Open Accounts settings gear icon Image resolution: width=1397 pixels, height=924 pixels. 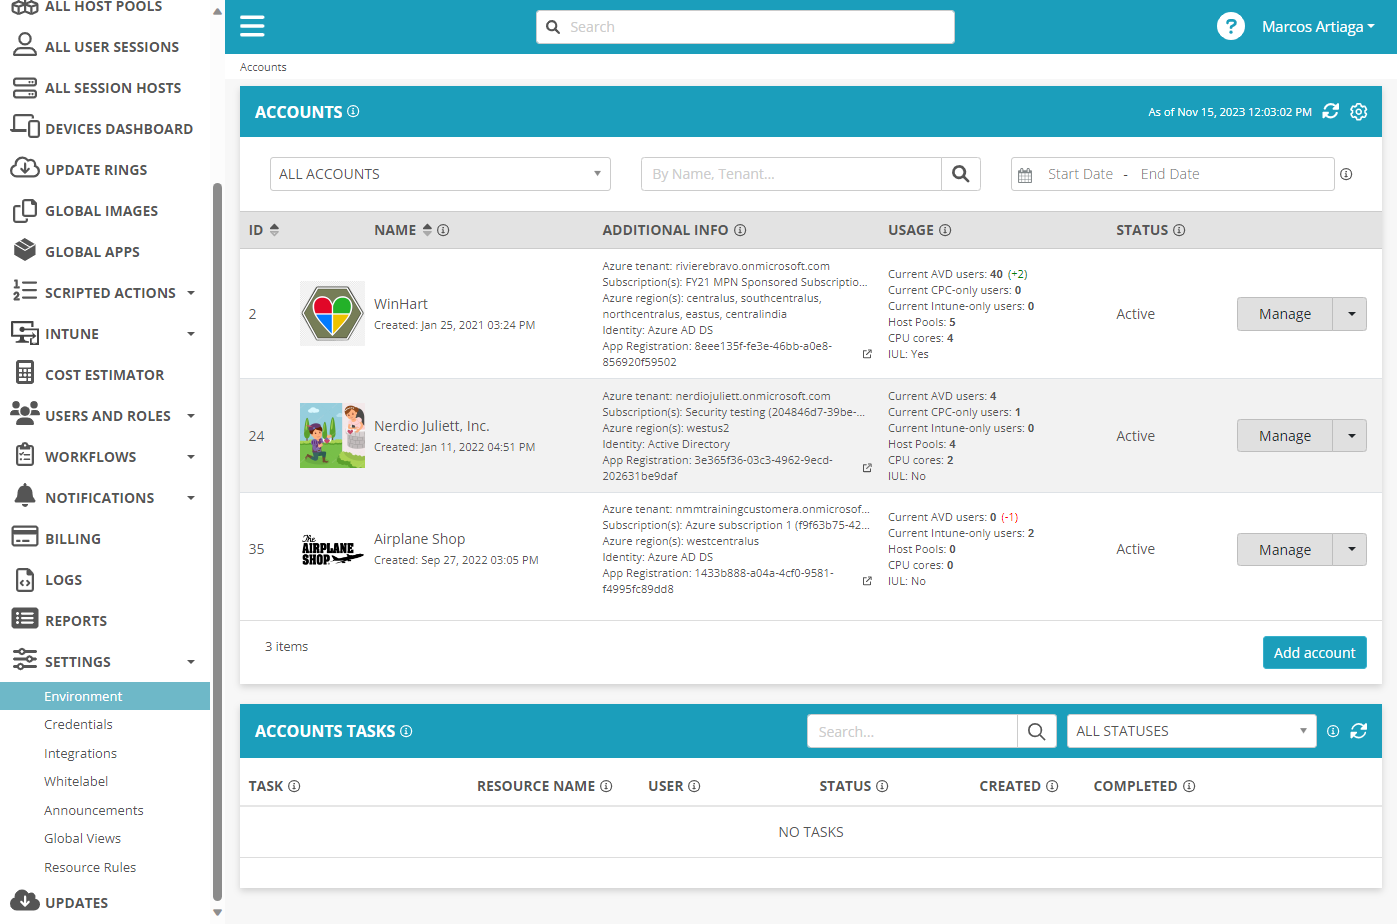1358,111
